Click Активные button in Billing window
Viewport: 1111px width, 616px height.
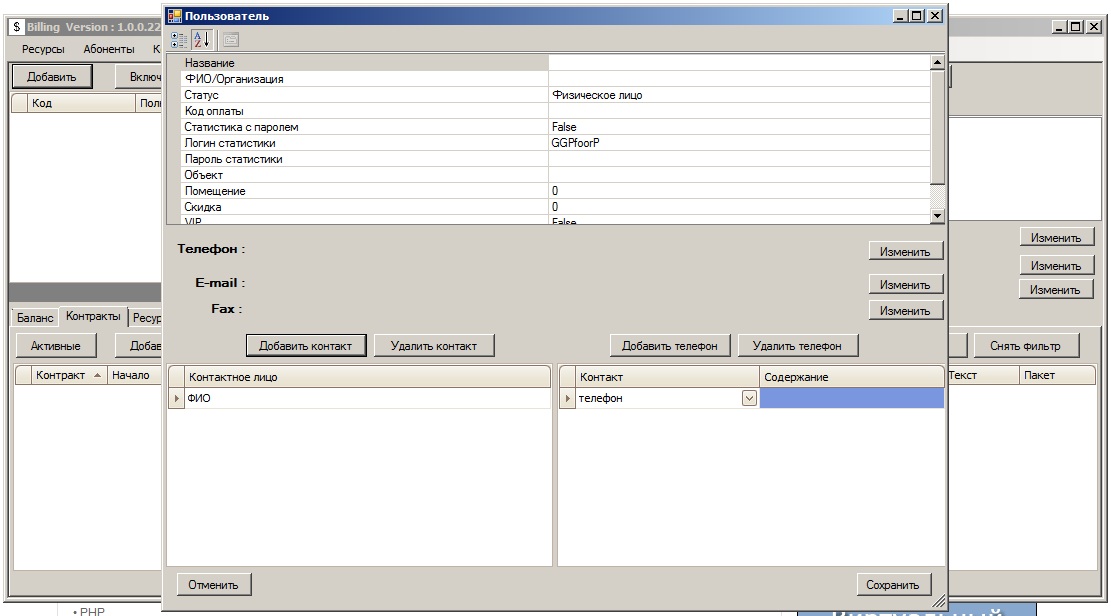pos(55,346)
